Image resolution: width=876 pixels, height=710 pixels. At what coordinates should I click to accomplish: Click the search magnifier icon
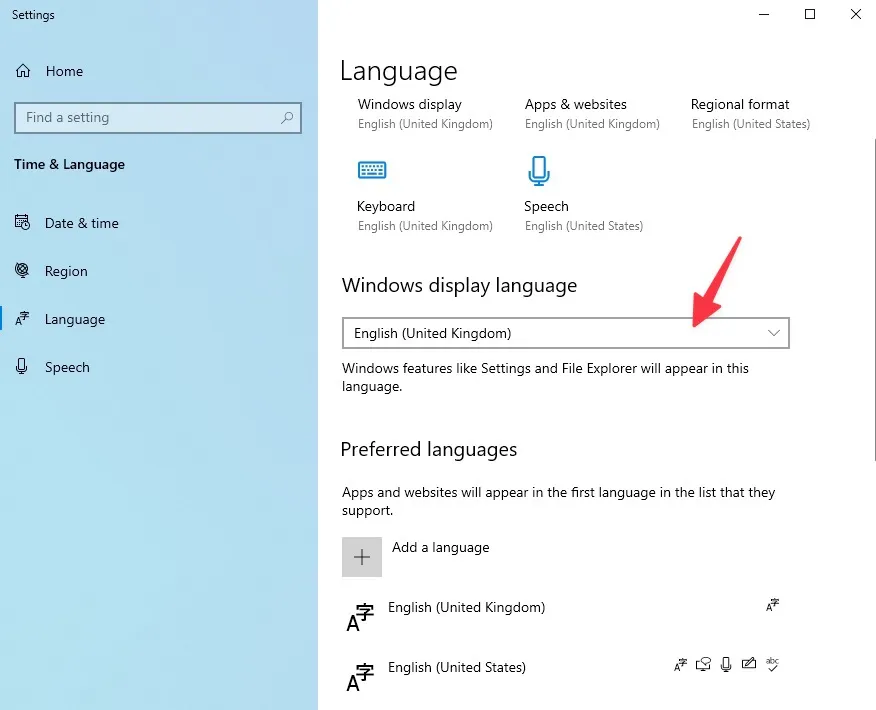287,117
